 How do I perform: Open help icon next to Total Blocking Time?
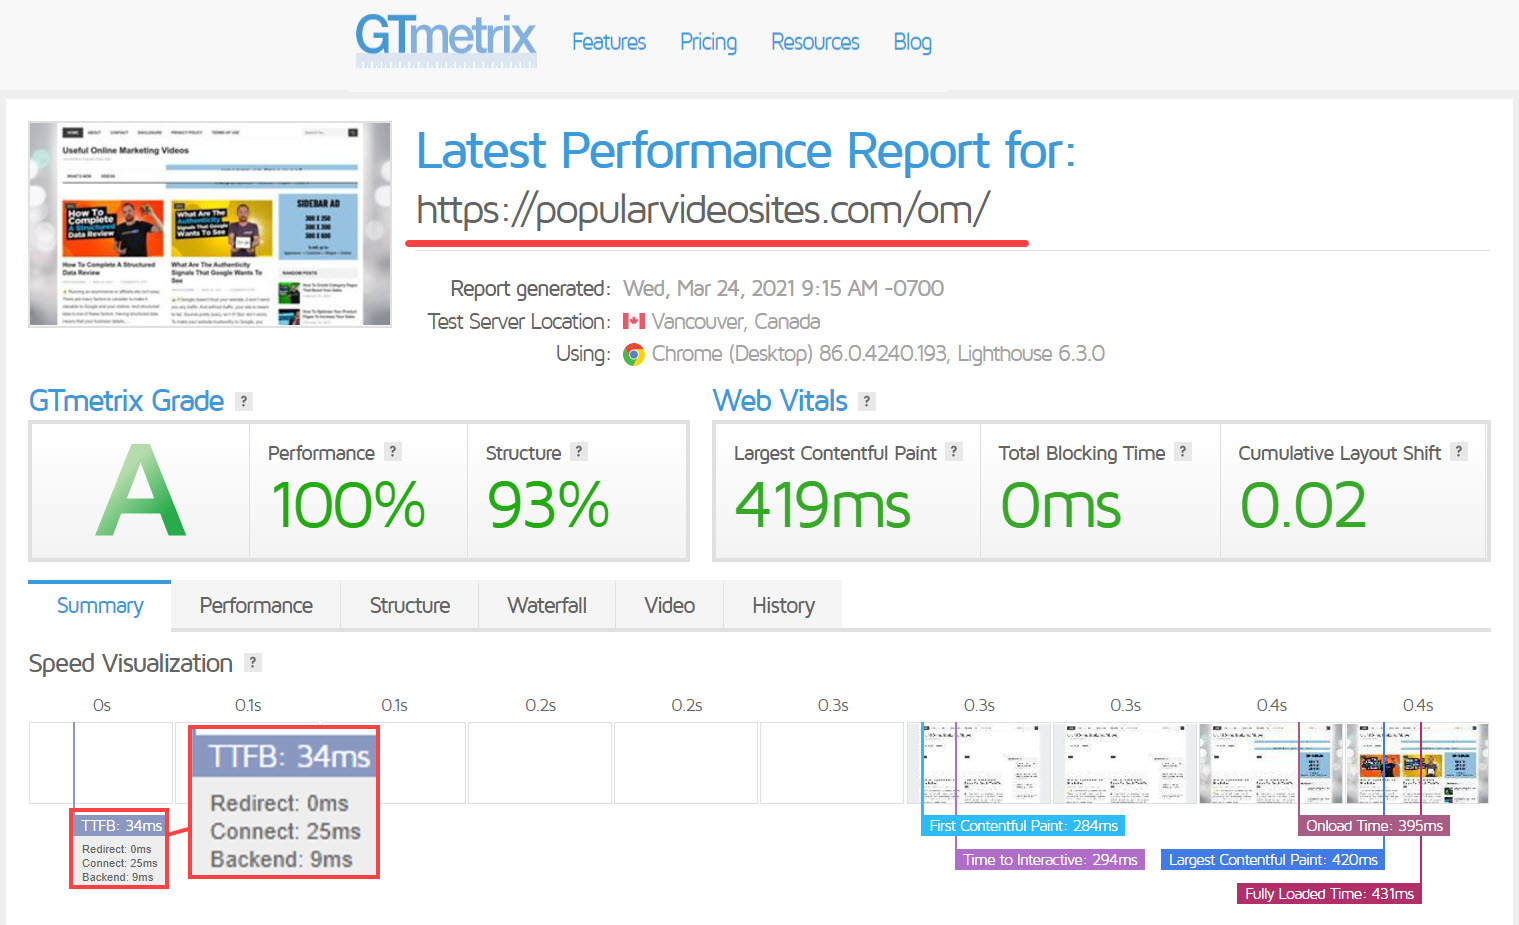click(1183, 452)
